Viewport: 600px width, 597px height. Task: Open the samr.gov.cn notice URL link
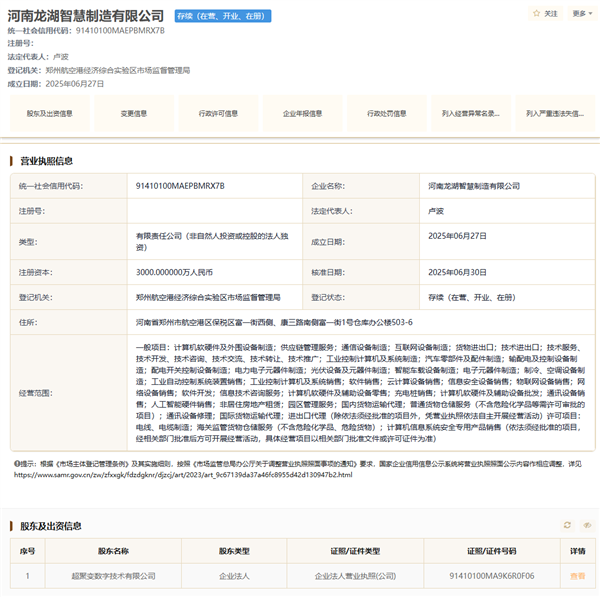click(183, 475)
